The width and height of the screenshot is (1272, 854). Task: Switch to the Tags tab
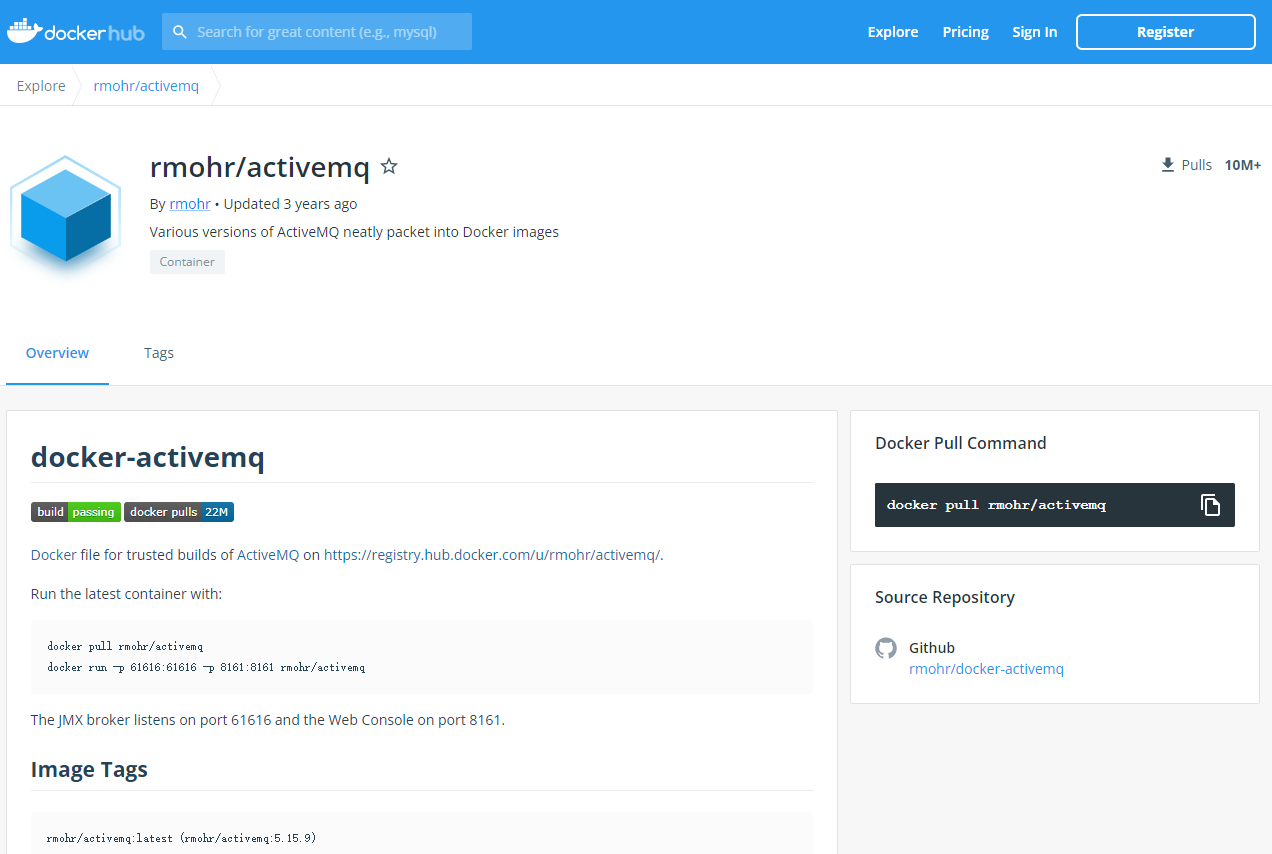[159, 353]
